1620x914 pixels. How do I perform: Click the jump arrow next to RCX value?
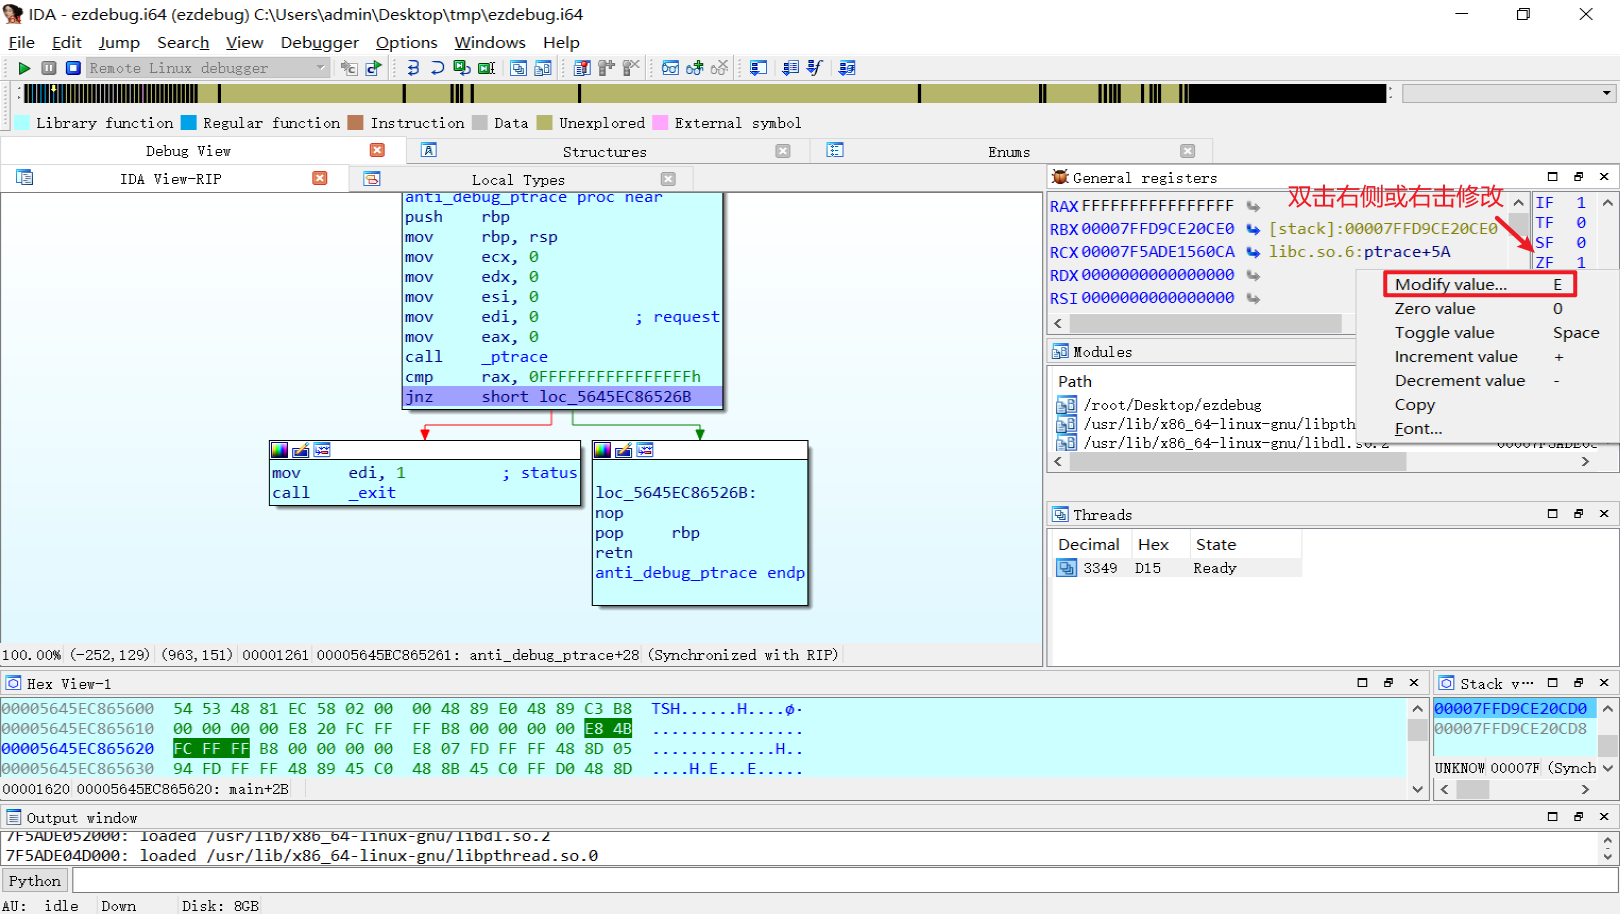point(1253,252)
